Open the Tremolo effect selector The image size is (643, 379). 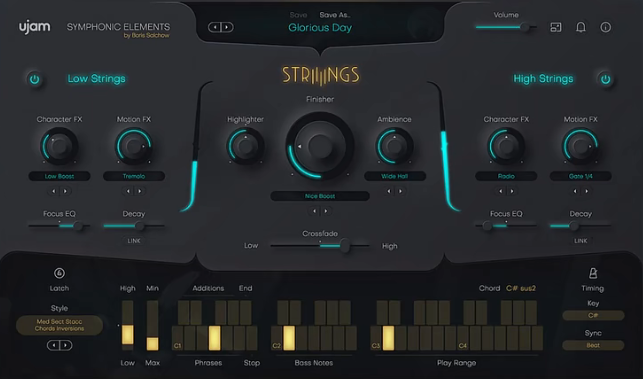tap(134, 176)
